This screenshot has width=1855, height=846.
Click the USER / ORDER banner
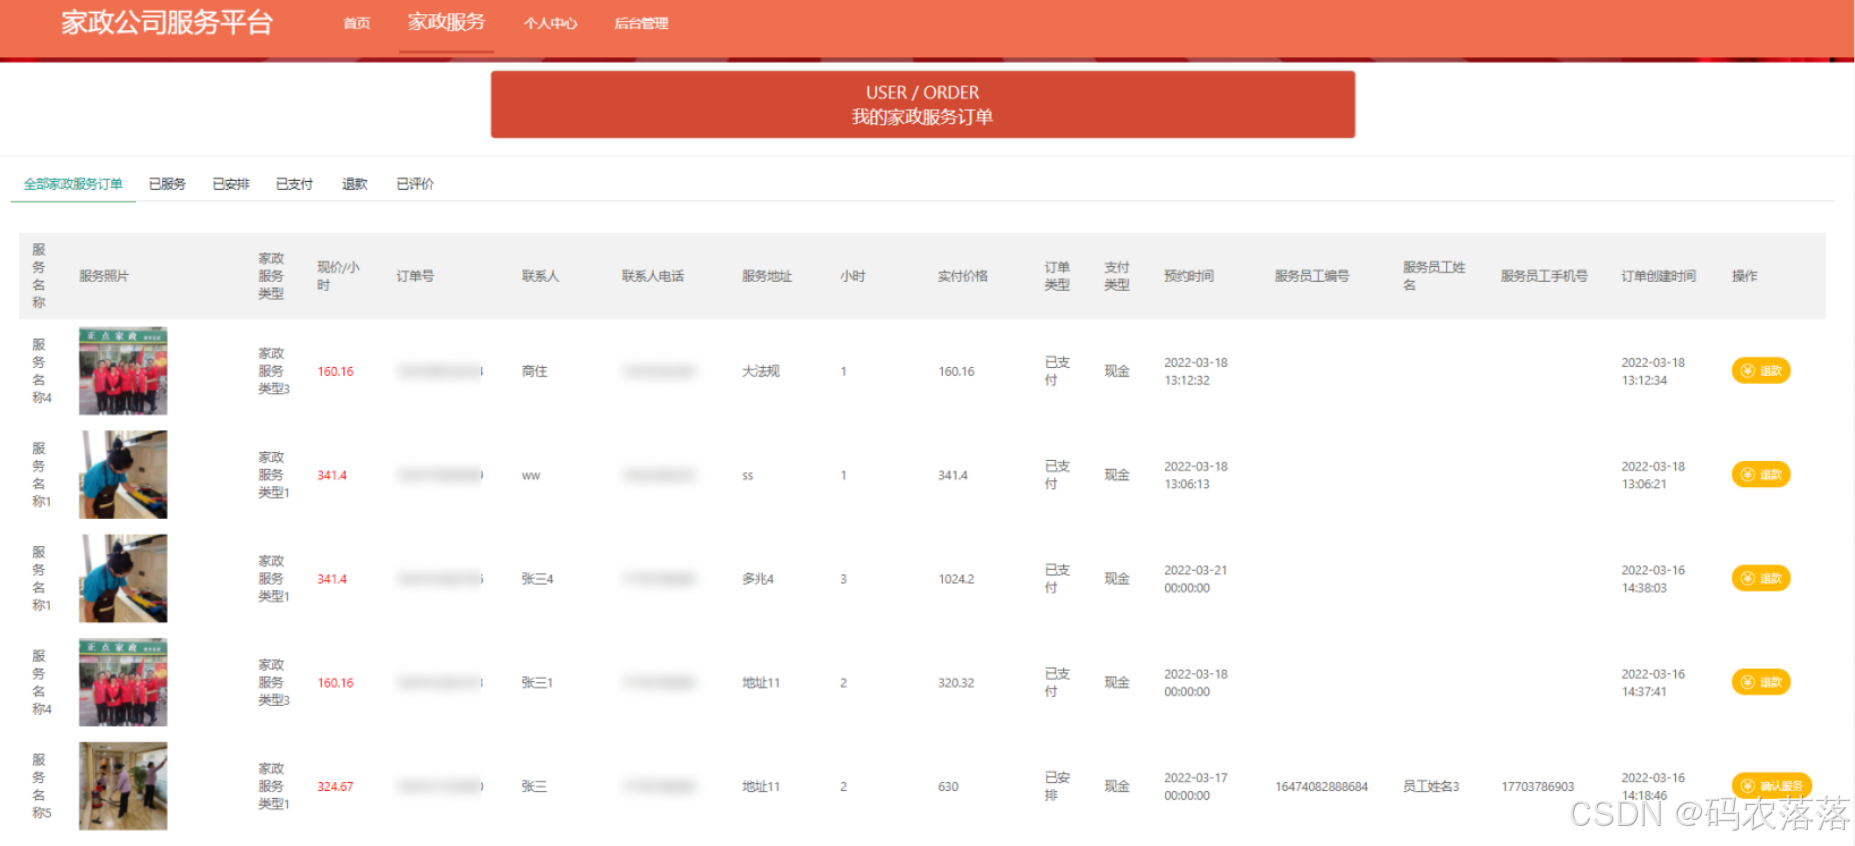point(922,104)
